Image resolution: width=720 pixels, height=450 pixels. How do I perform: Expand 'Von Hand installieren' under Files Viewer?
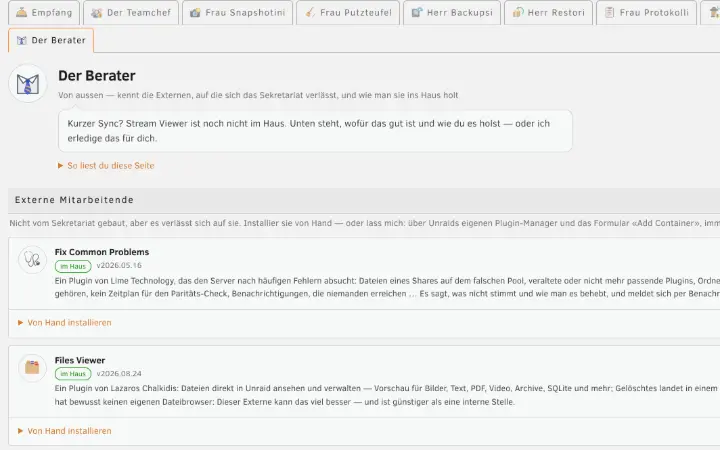tap(65, 431)
